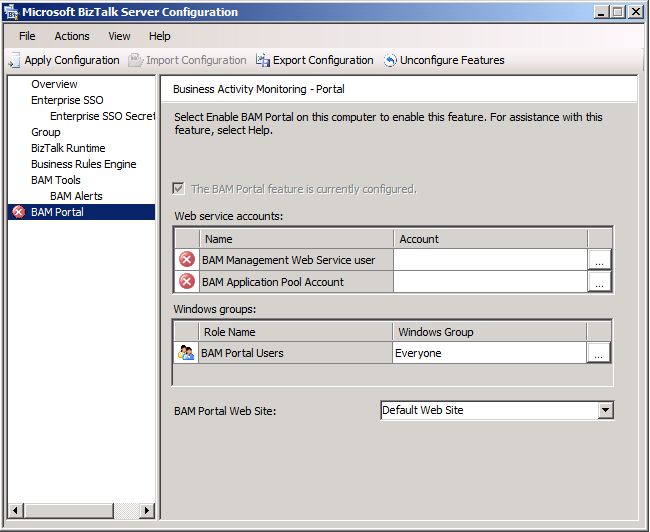The width and height of the screenshot is (650, 532).
Task: Select Enterprise SSO Secret node
Action: tap(102, 116)
